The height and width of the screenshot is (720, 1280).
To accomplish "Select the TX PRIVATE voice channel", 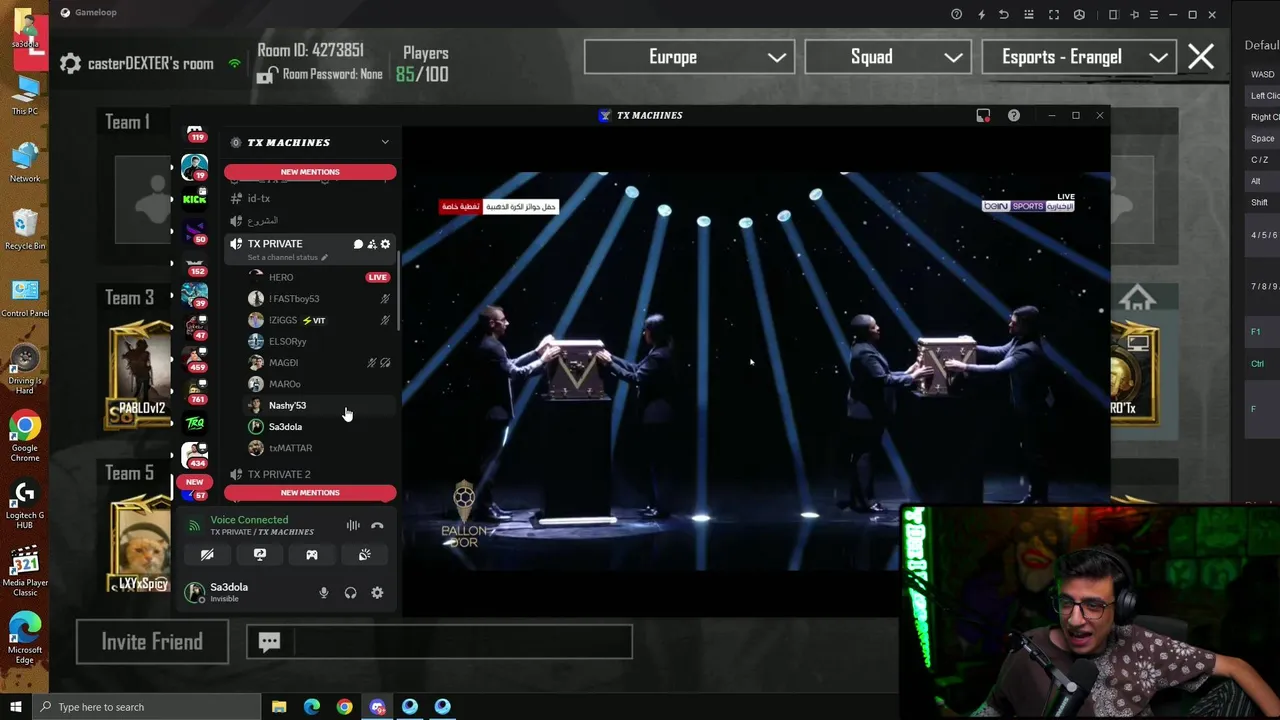I will coord(275,244).
